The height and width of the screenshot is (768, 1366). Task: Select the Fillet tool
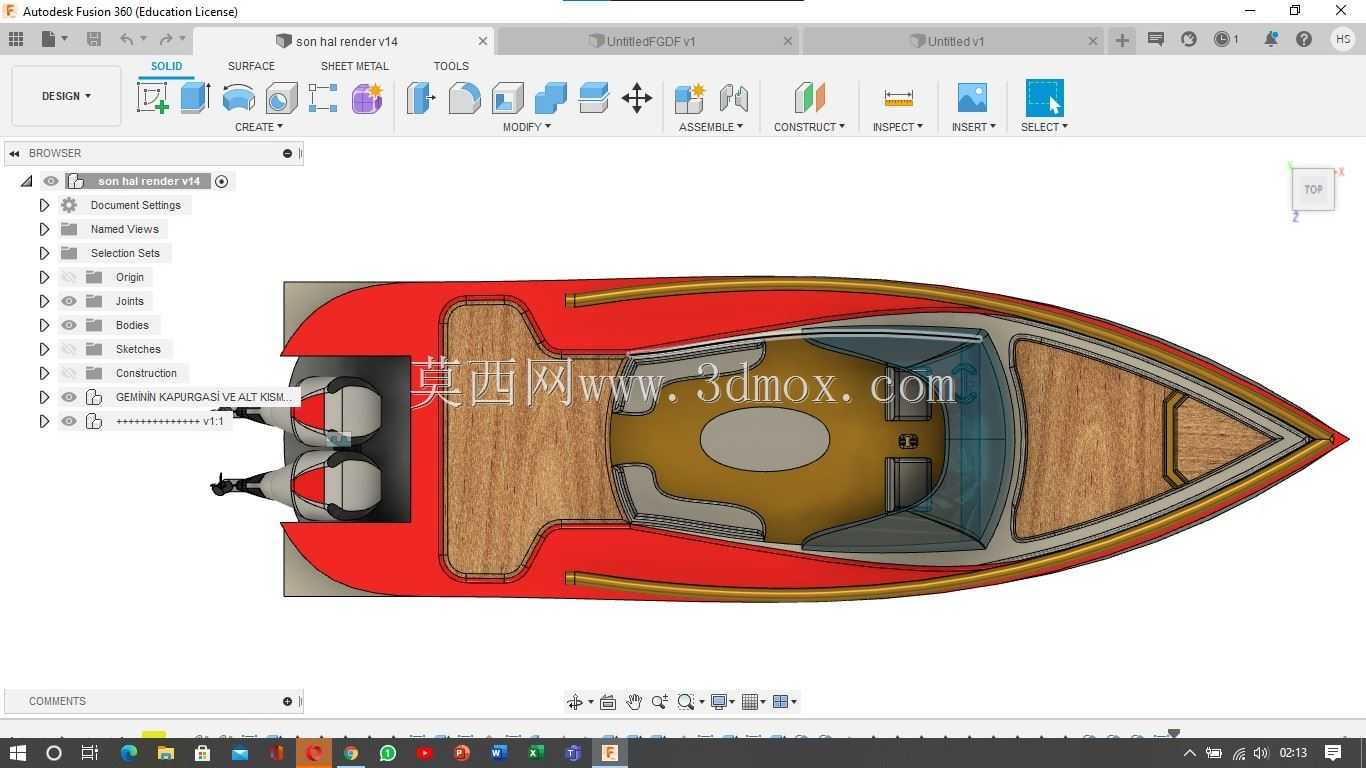464,98
